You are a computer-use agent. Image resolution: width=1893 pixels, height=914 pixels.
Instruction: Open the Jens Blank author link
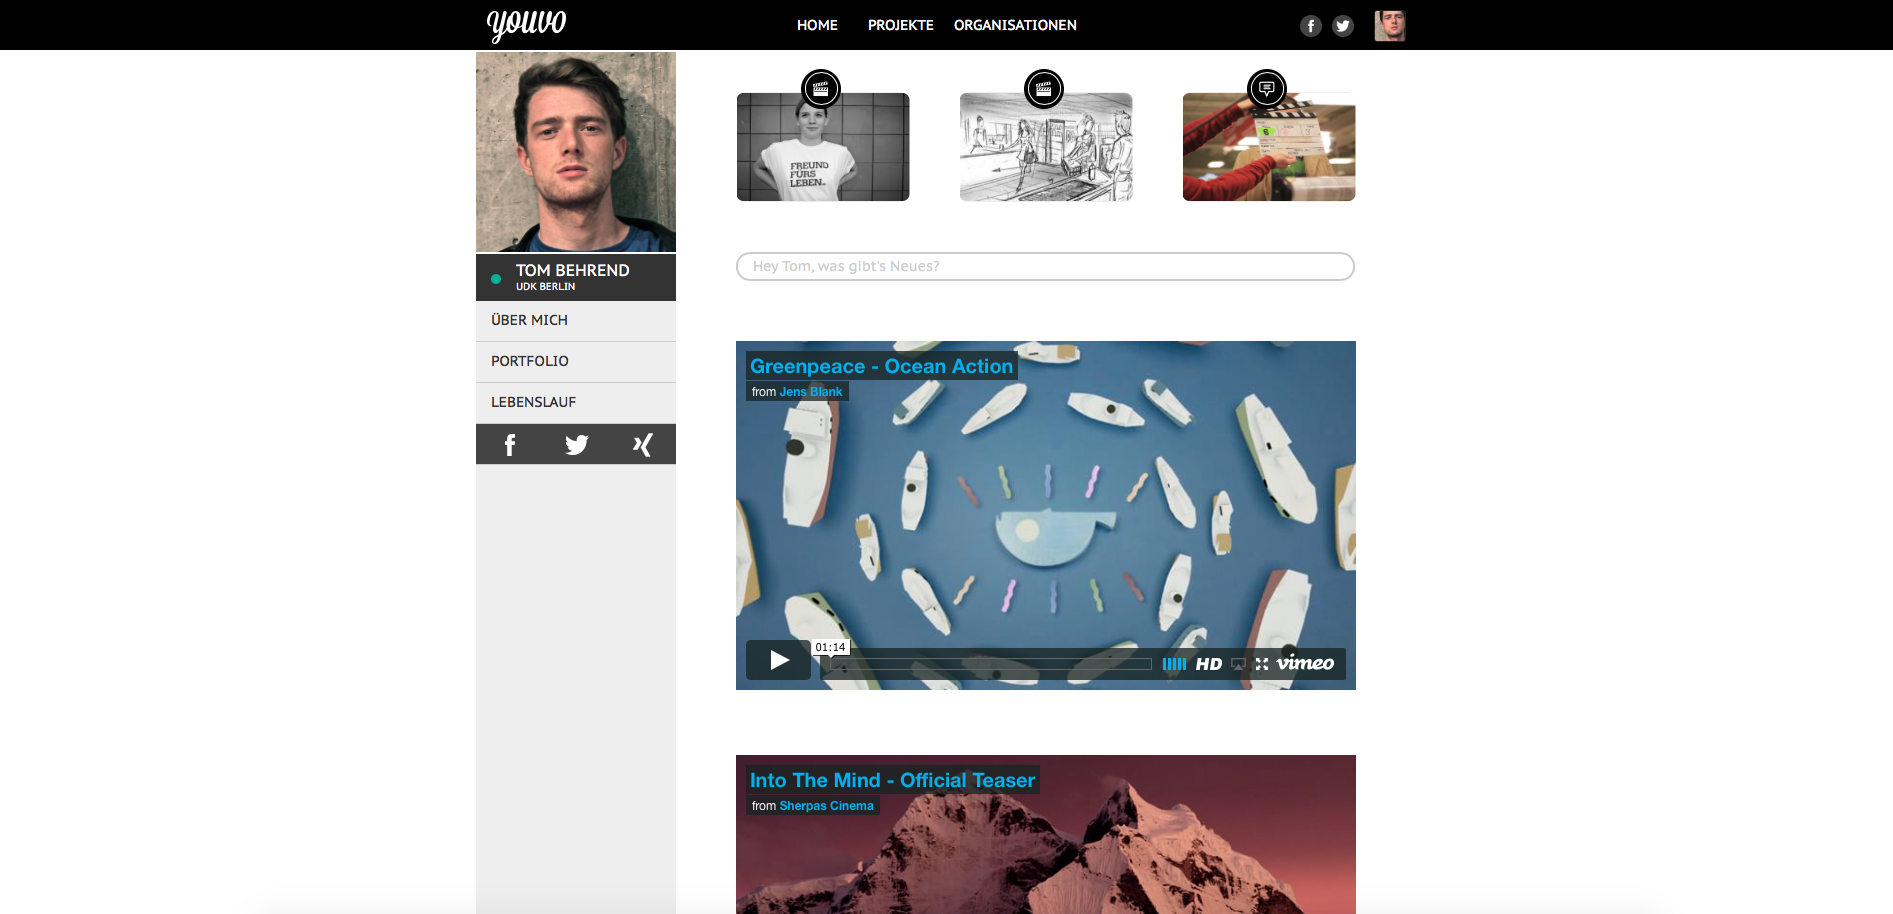(x=811, y=392)
